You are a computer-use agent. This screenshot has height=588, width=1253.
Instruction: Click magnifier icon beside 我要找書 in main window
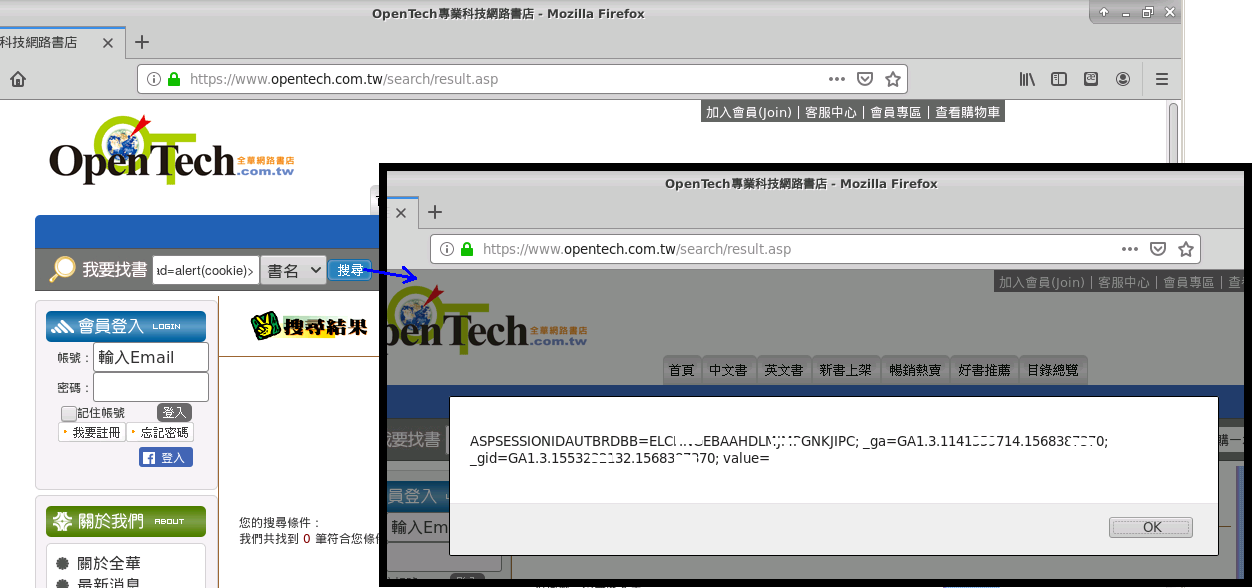pyautogui.click(x=63, y=270)
